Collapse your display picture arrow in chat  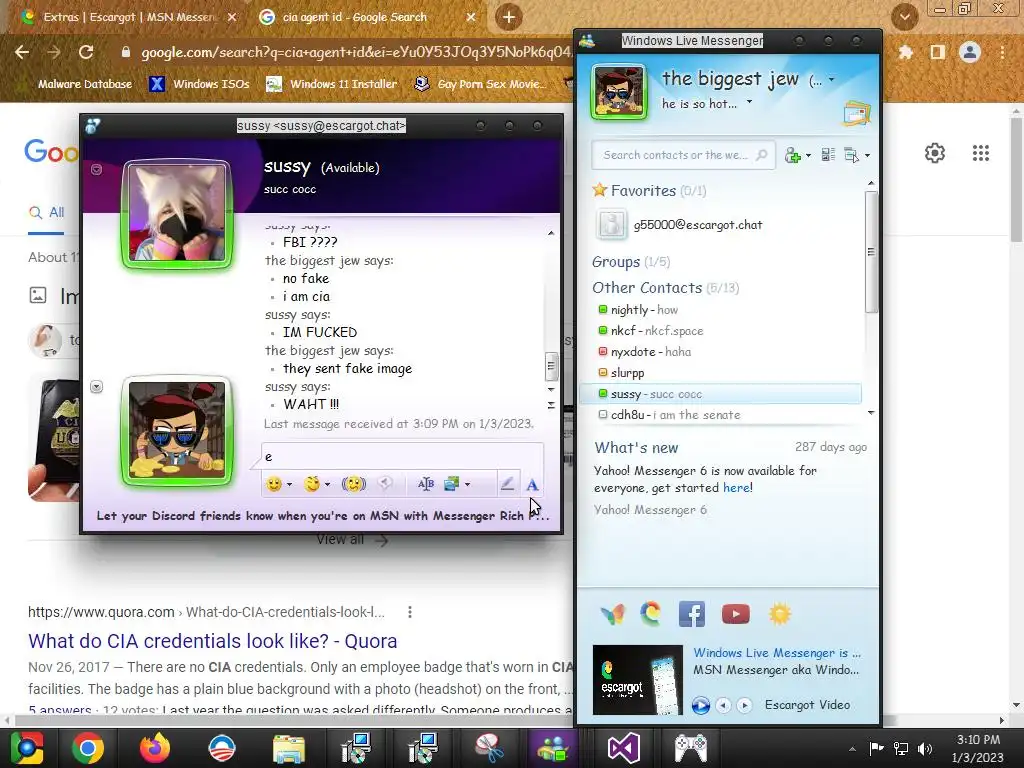pyautogui.click(x=97, y=387)
